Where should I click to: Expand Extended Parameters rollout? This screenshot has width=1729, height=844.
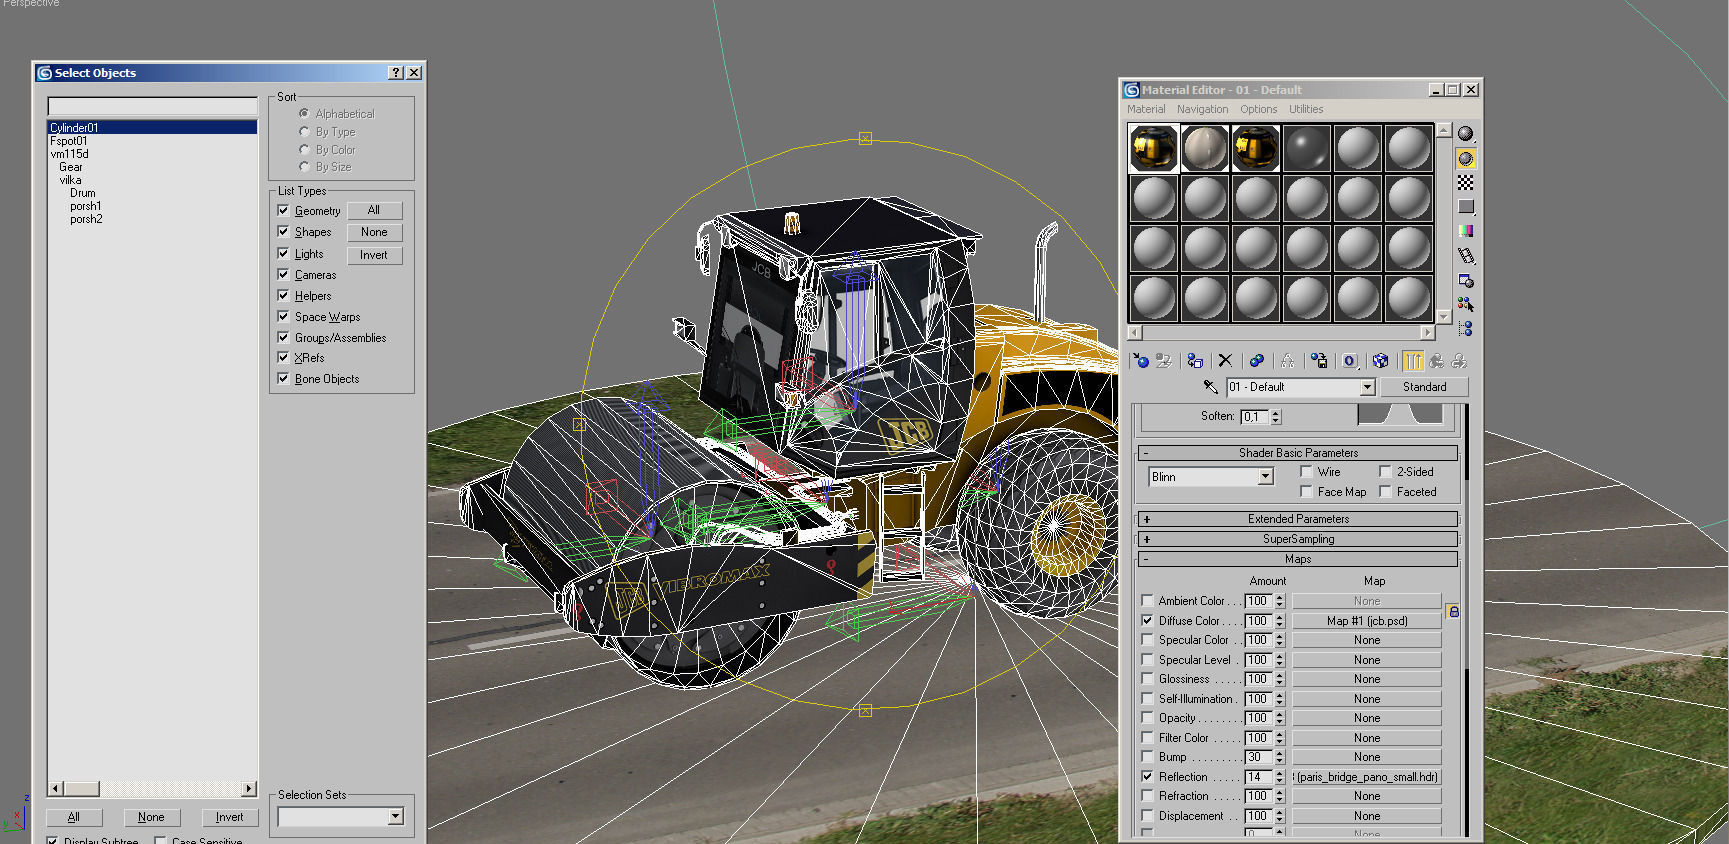pos(1298,519)
